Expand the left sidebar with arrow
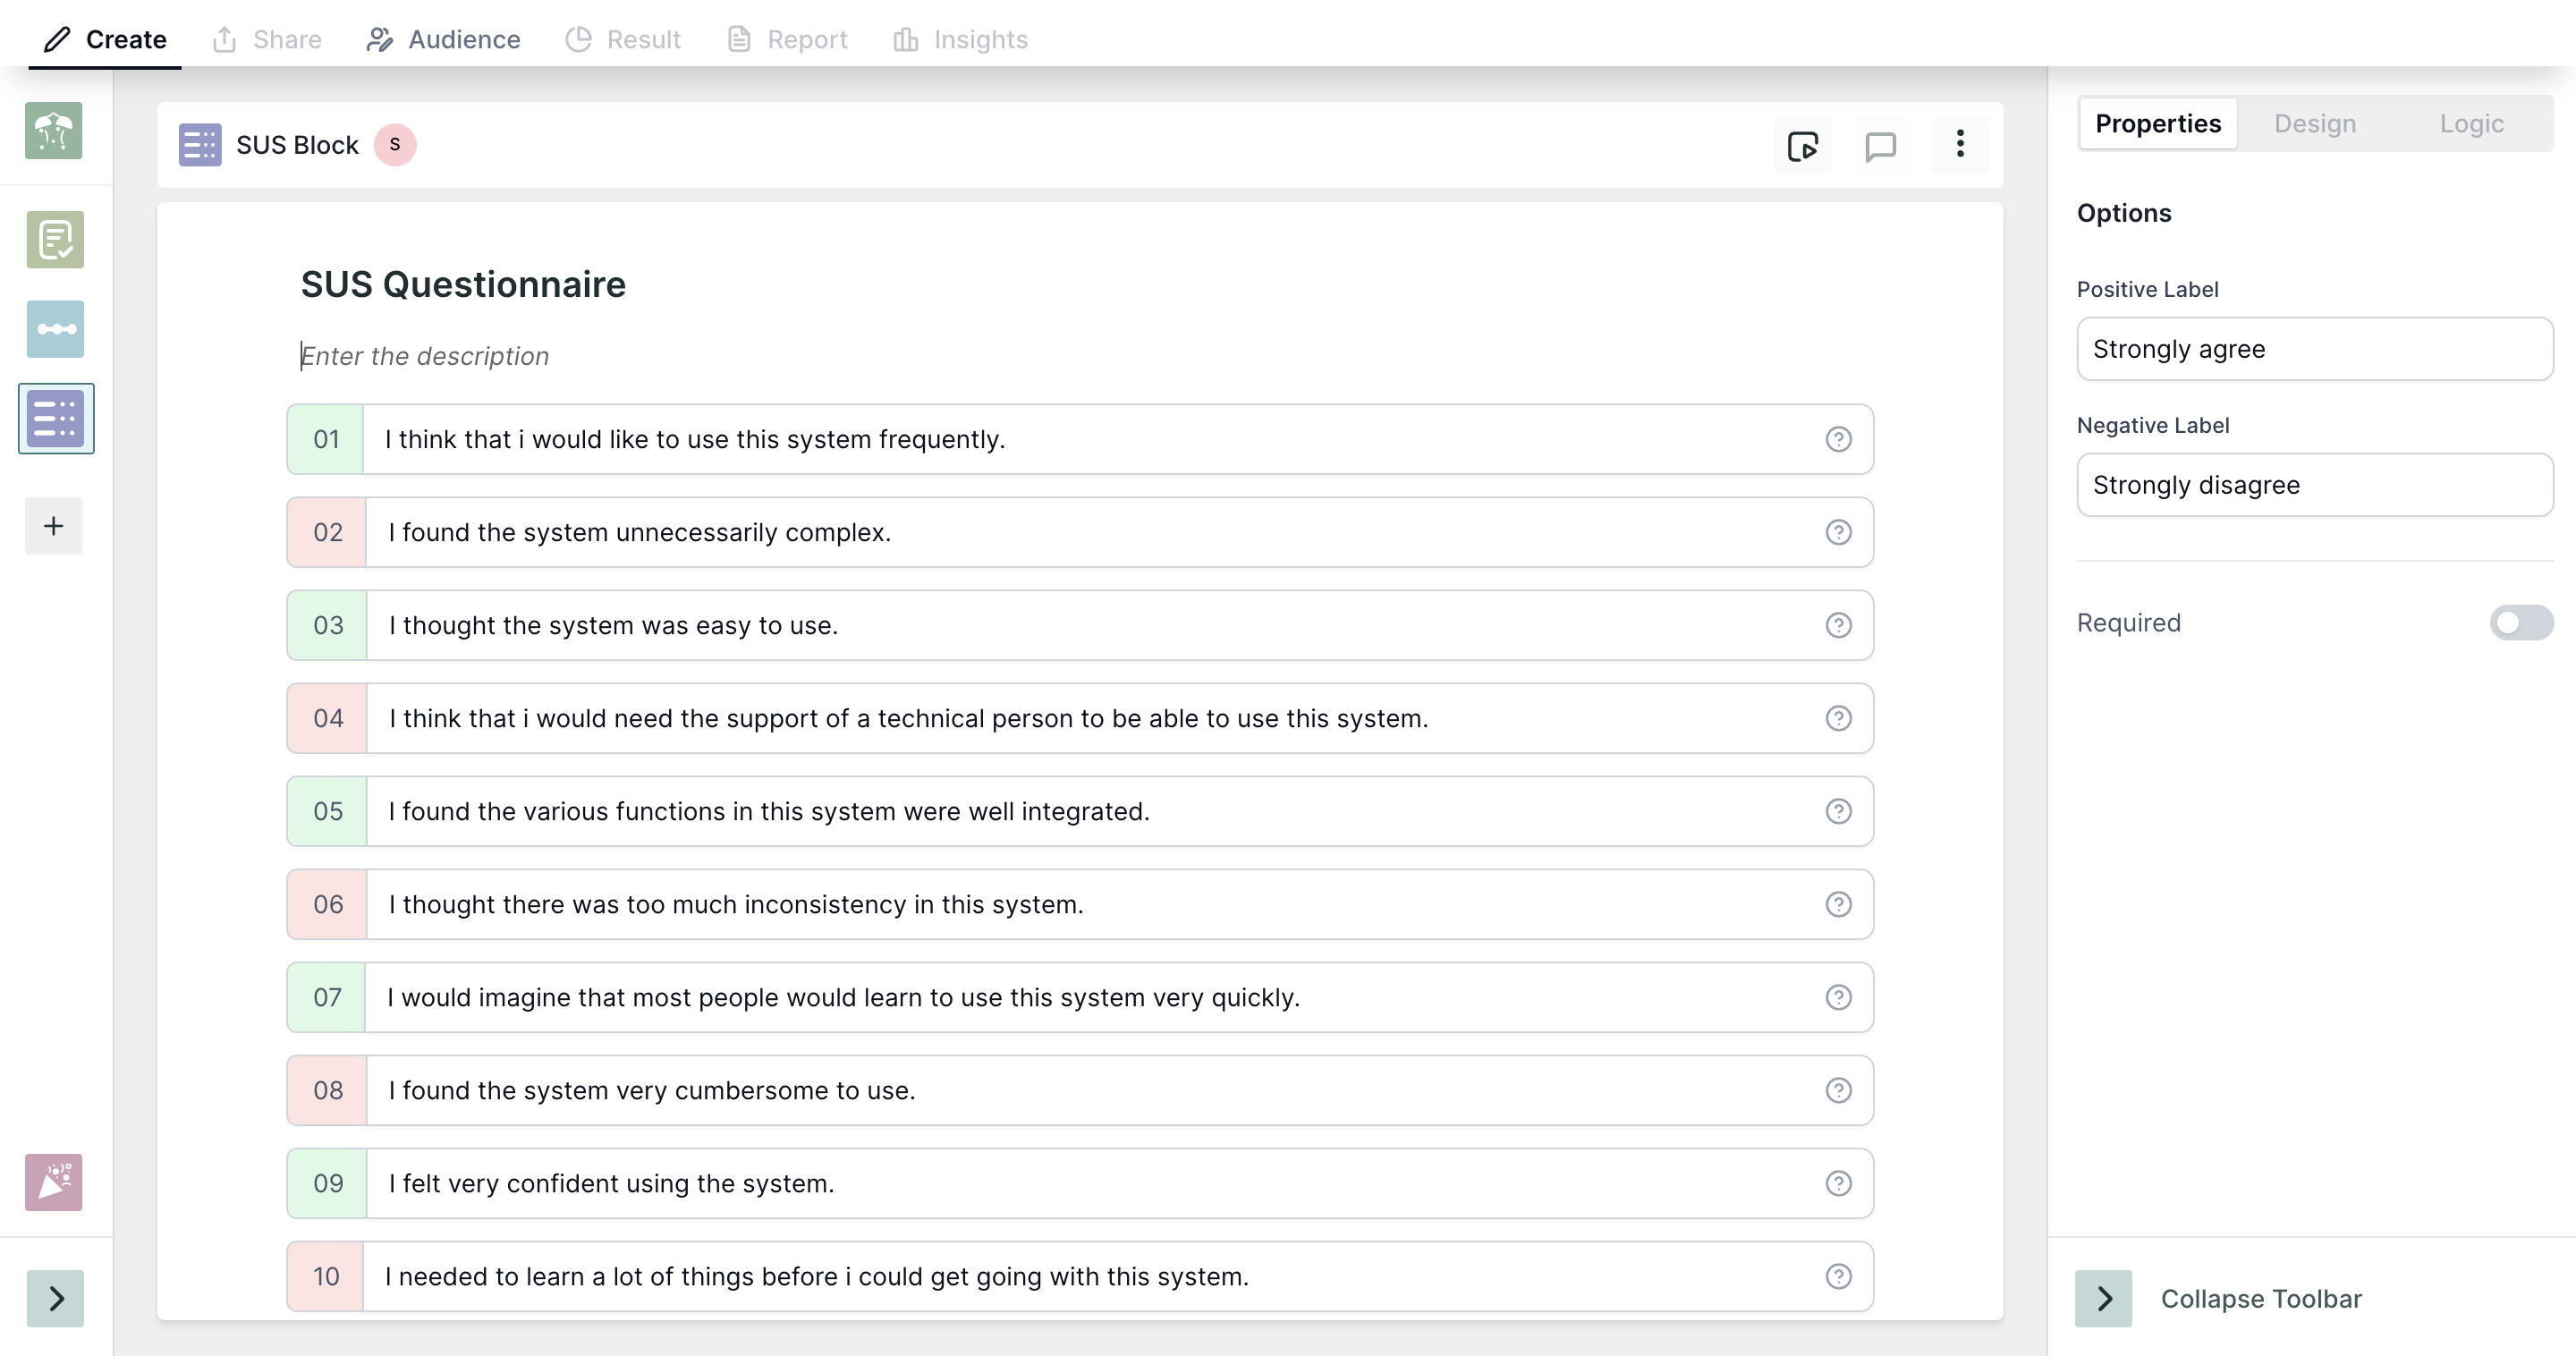 (x=55, y=1299)
